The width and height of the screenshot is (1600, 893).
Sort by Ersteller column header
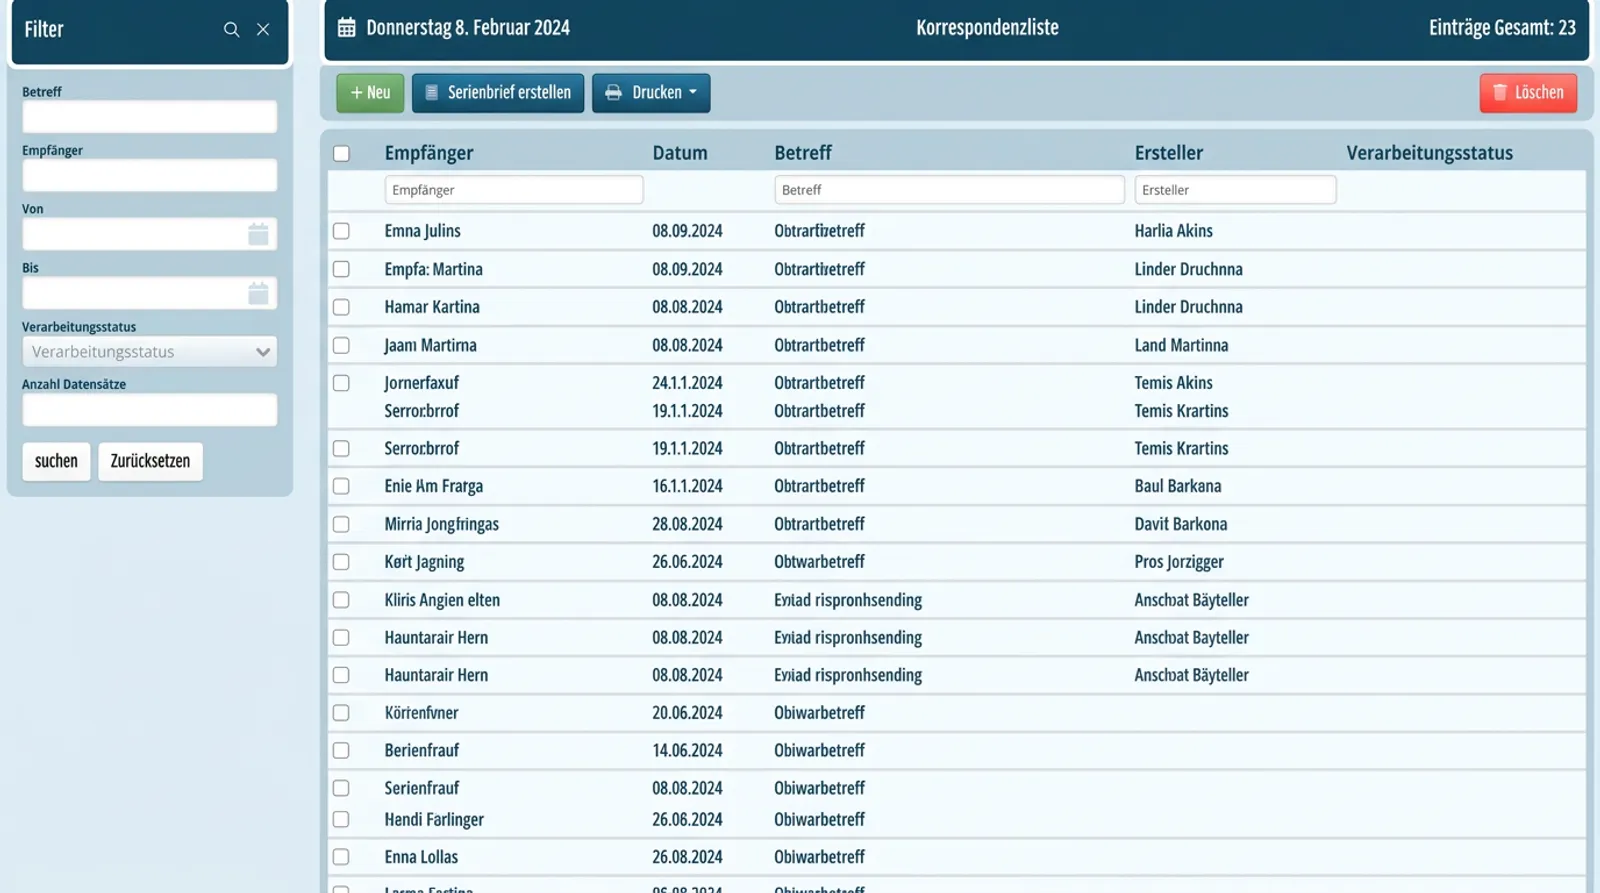(x=1169, y=153)
